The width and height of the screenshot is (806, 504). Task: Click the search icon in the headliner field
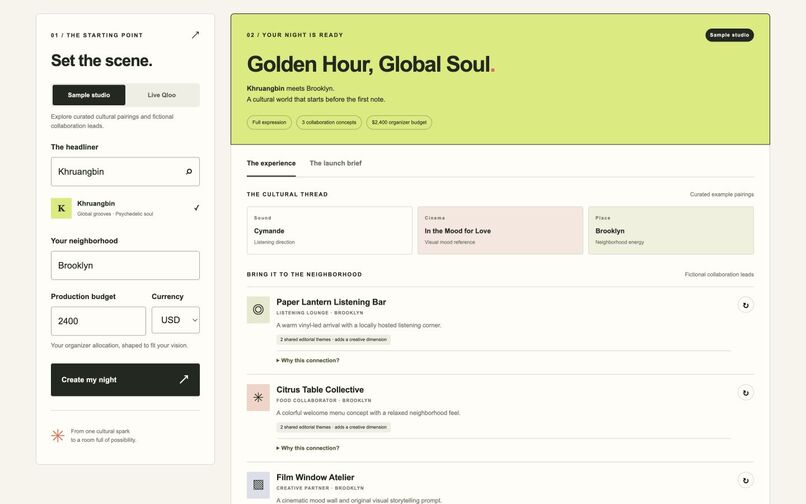pyautogui.click(x=189, y=172)
